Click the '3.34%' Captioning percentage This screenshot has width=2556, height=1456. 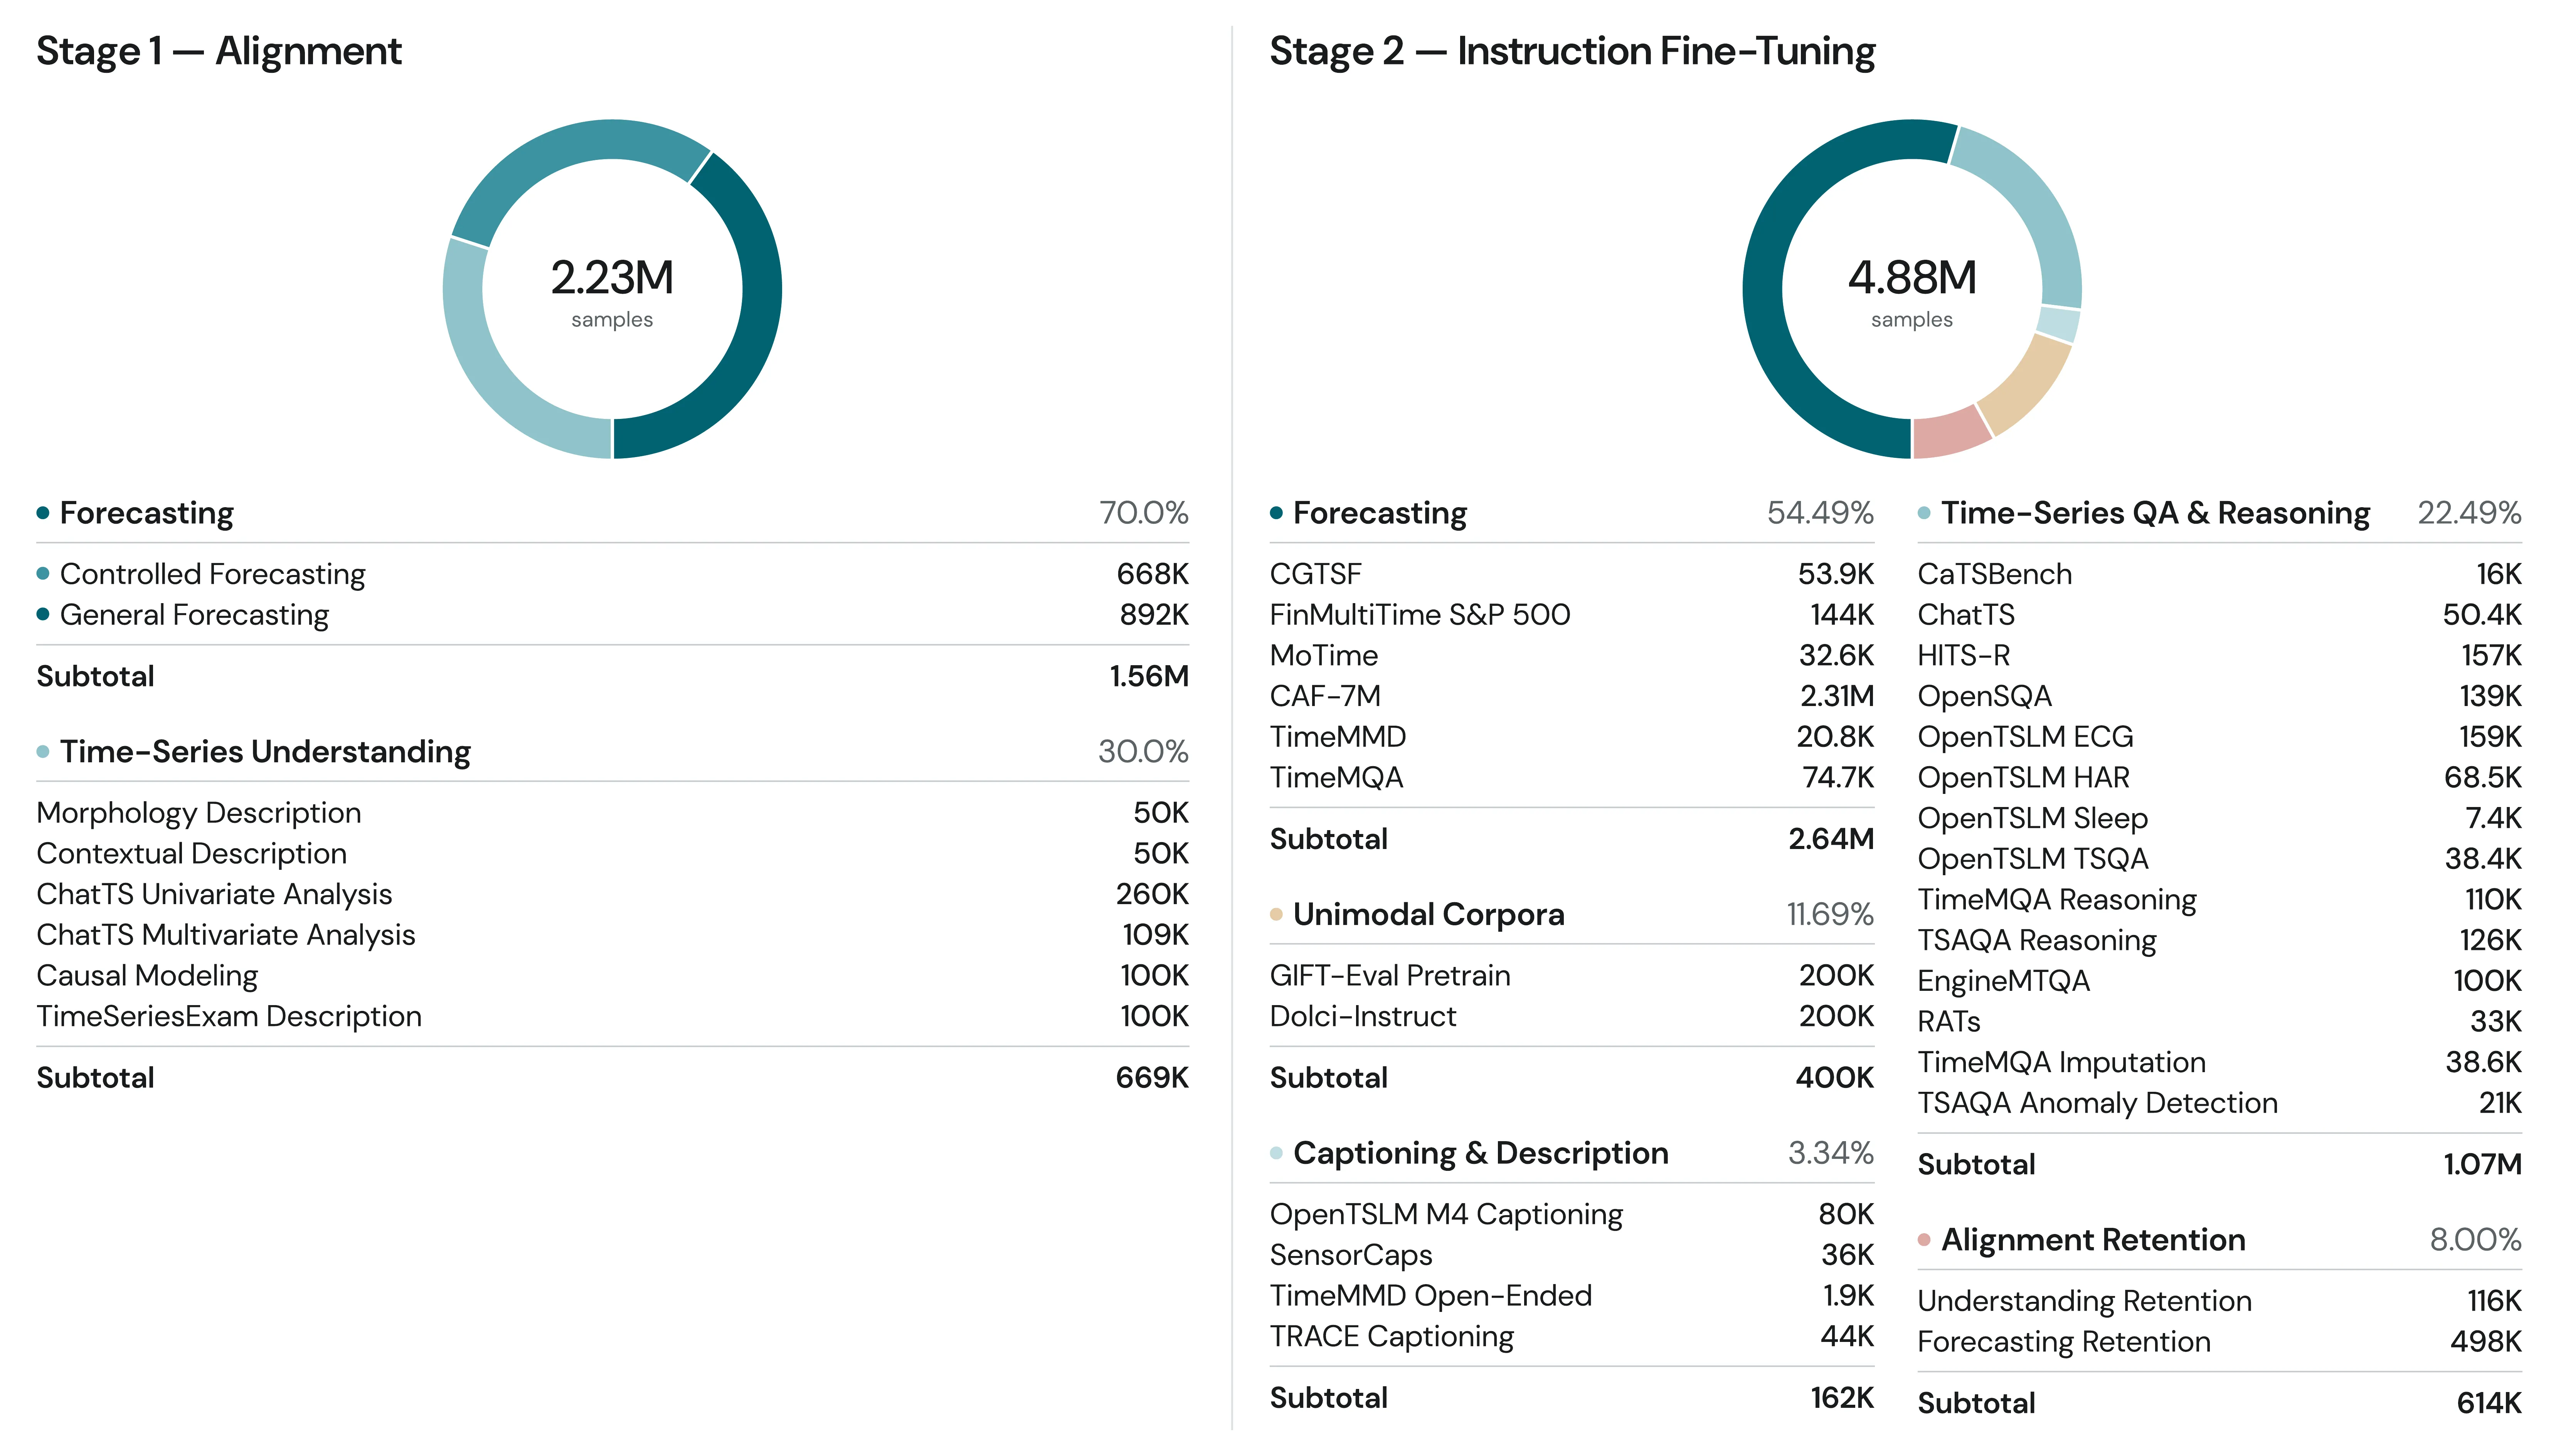point(1831,1153)
